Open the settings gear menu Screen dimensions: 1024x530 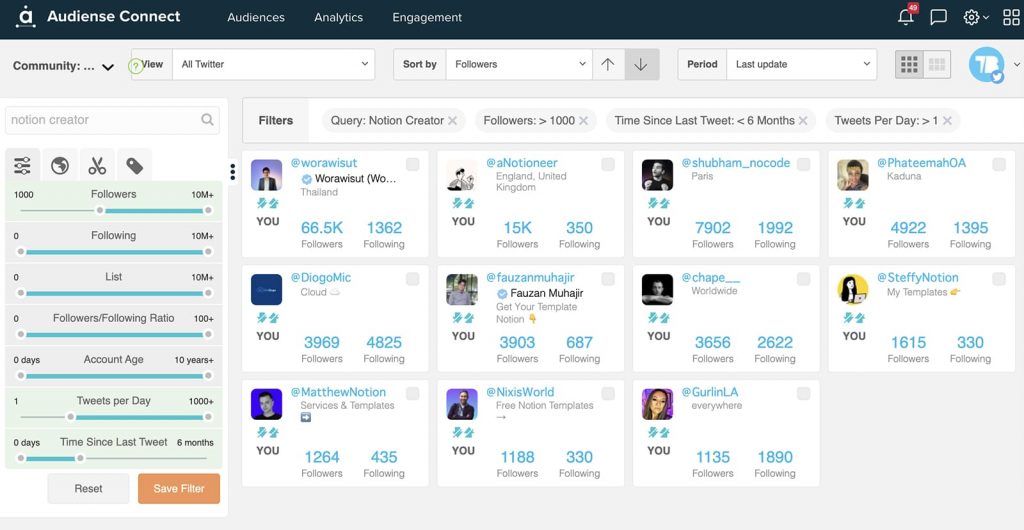pos(972,18)
